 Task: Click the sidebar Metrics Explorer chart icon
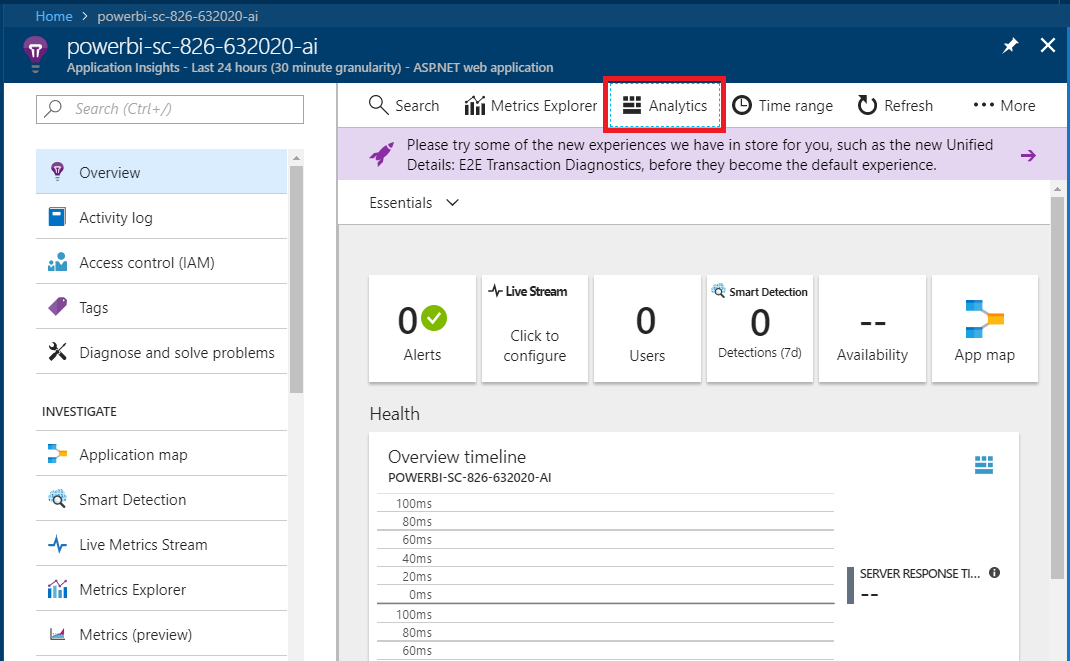click(x=57, y=589)
